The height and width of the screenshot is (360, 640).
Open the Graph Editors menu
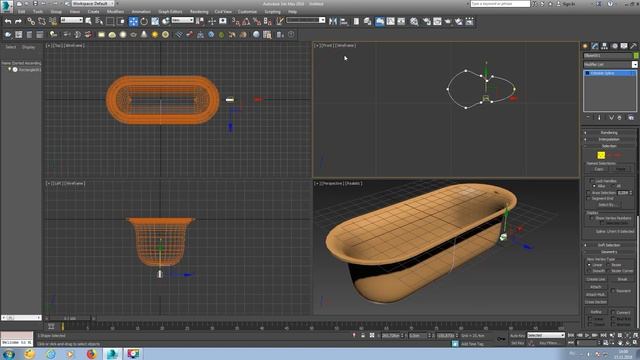pos(170,11)
